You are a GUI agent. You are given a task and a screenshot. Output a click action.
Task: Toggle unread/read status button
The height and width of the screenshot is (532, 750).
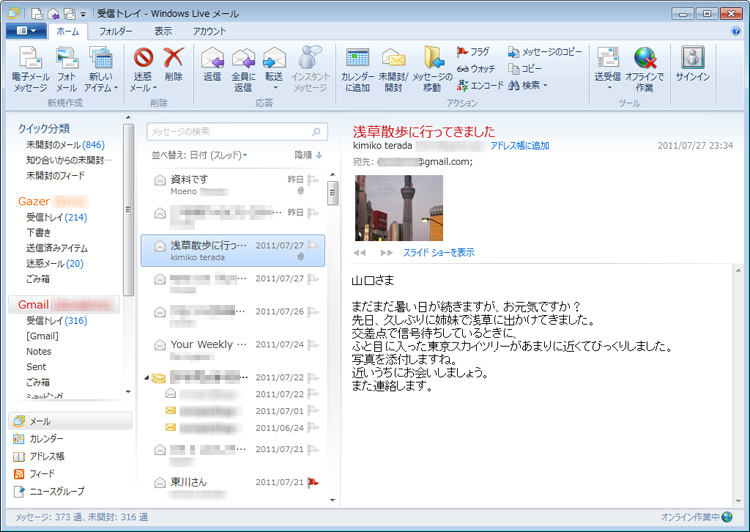pyautogui.click(x=393, y=69)
